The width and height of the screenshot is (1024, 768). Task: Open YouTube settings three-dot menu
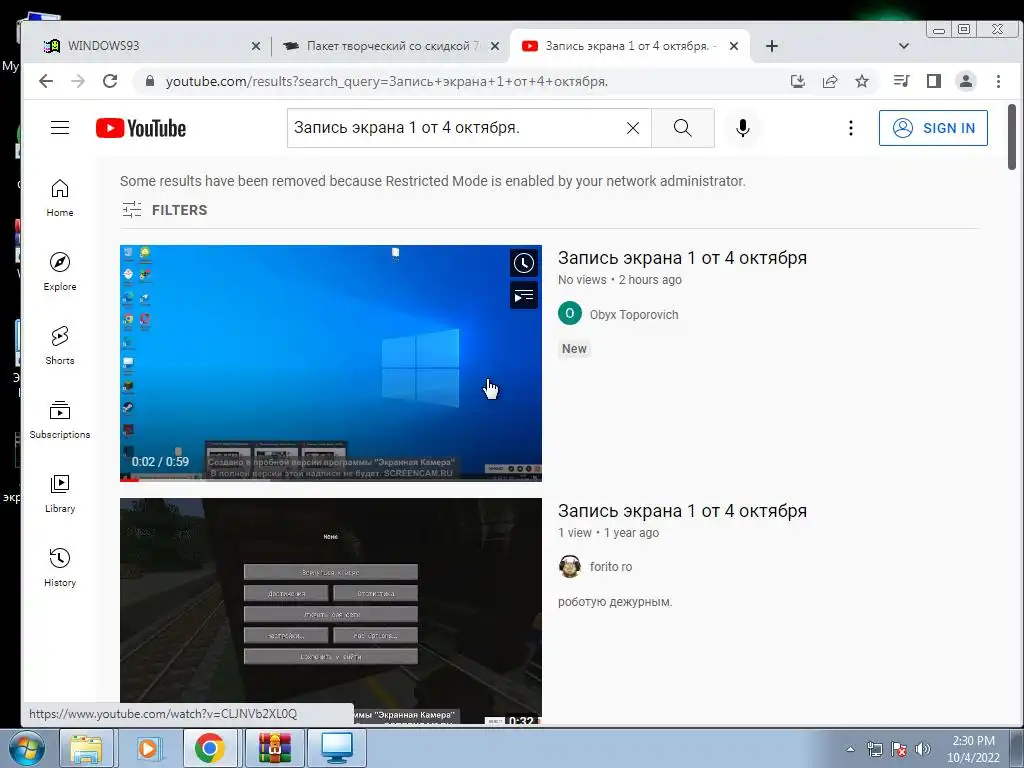(x=850, y=128)
